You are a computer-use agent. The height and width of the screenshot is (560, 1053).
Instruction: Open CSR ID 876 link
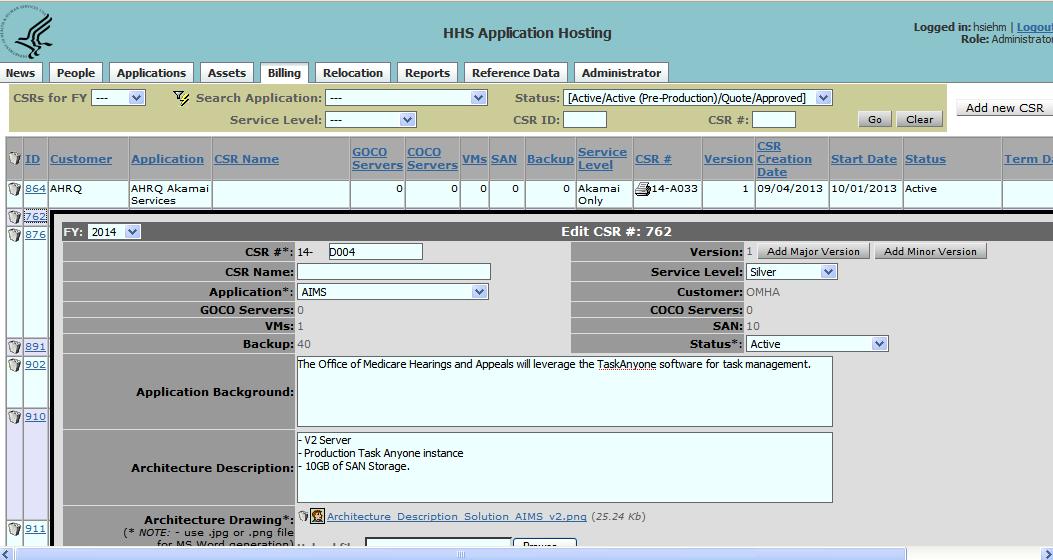coord(36,234)
